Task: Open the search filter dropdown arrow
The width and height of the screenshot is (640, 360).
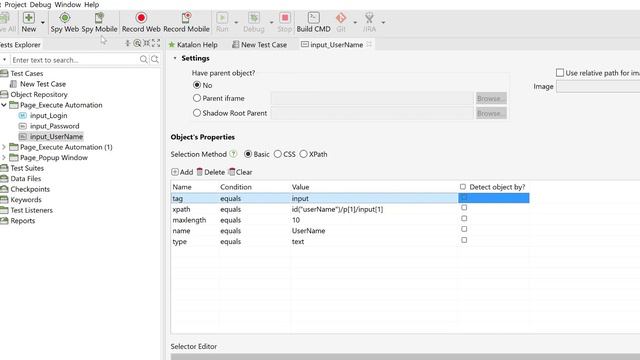Action: click(x=4, y=60)
